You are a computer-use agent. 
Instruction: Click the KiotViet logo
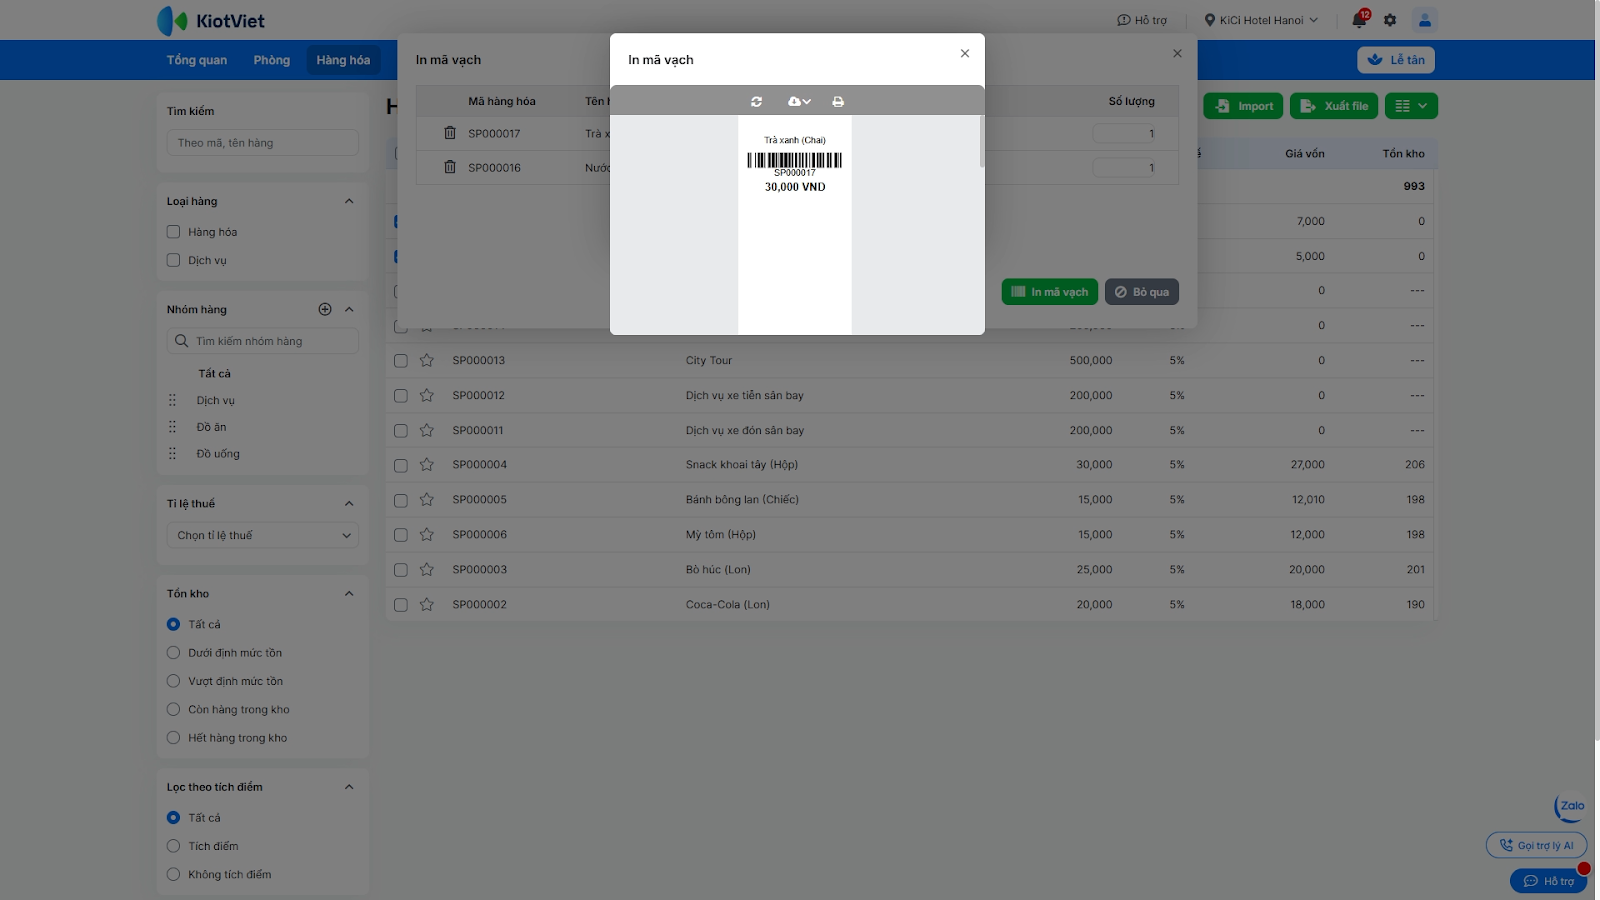[x=211, y=20]
